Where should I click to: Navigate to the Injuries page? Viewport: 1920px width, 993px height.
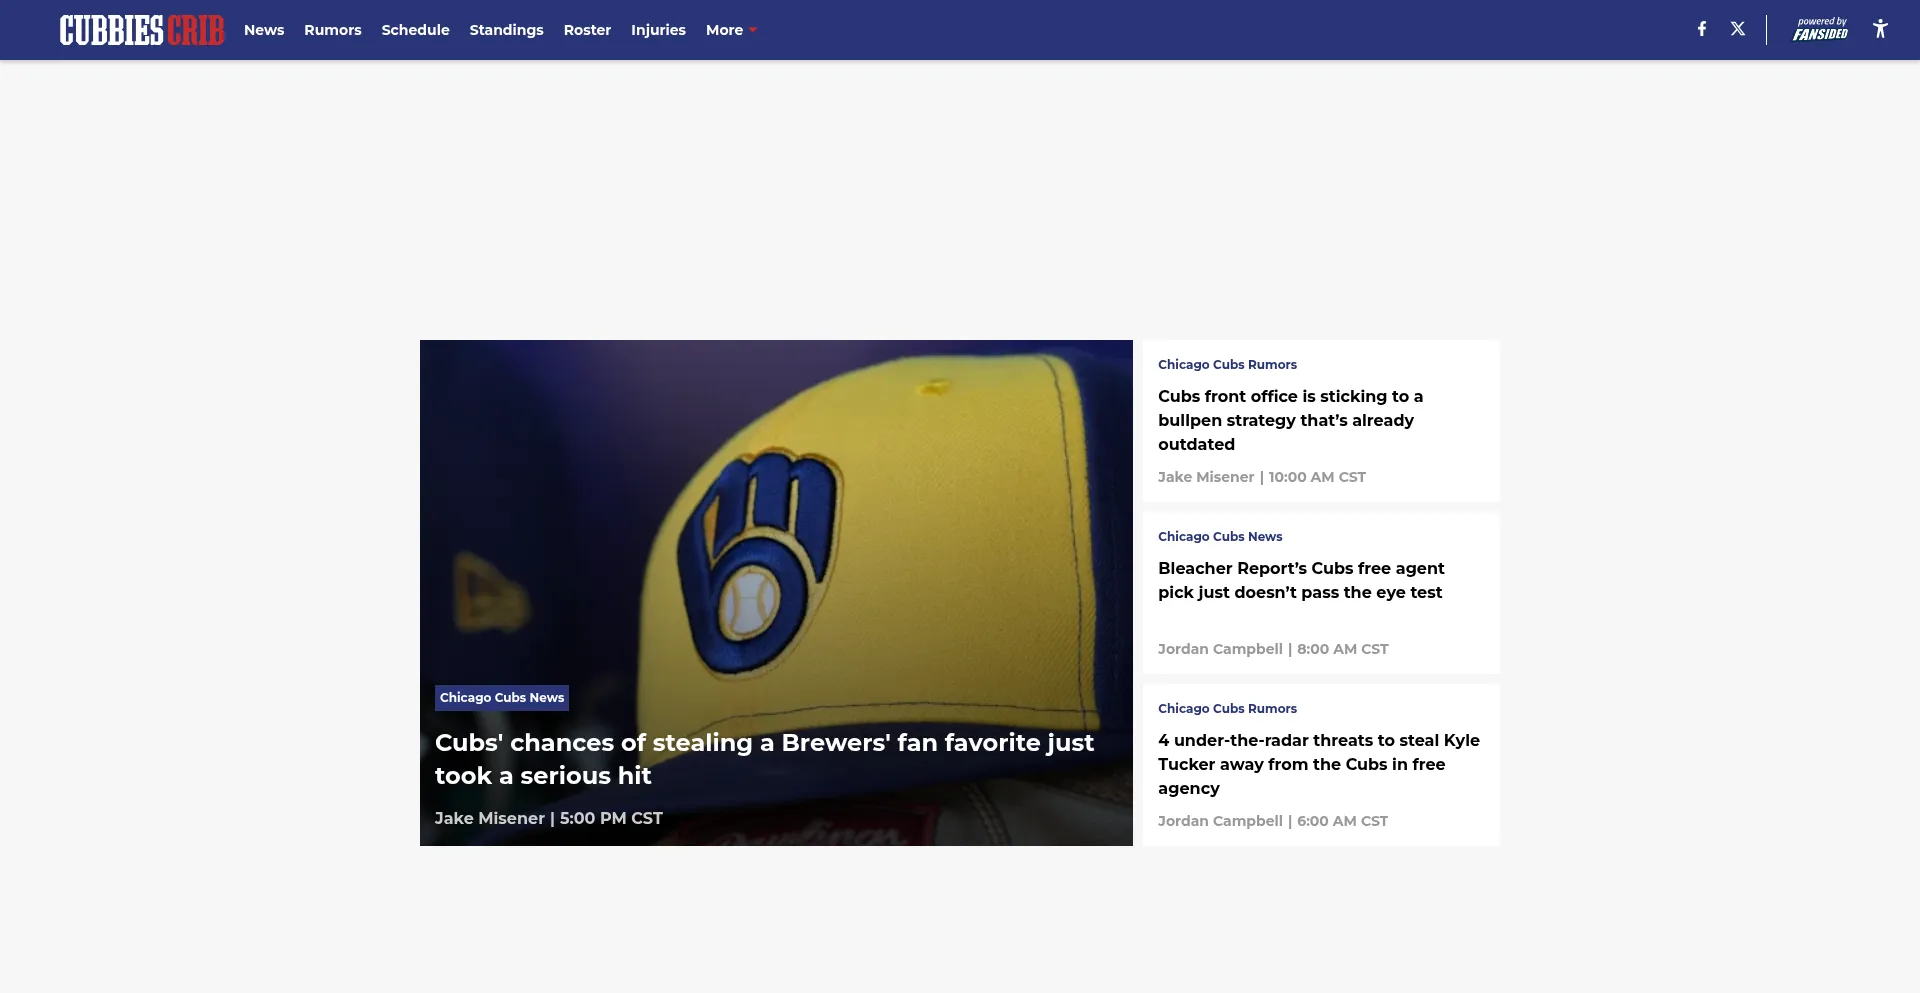(x=658, y=30)
